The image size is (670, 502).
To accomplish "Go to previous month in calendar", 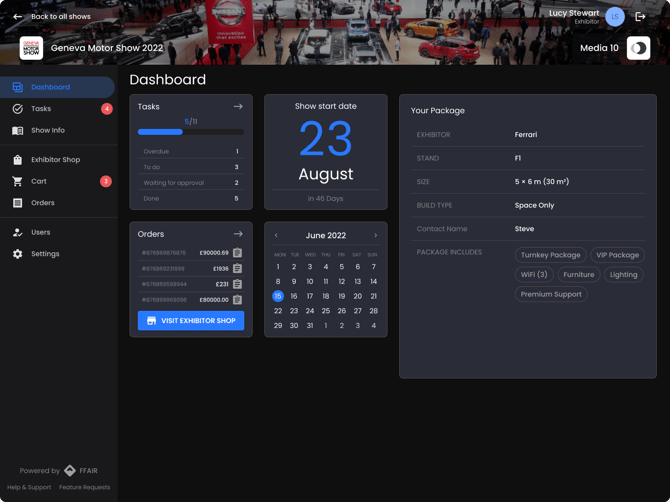I will (x=277, y=236).
